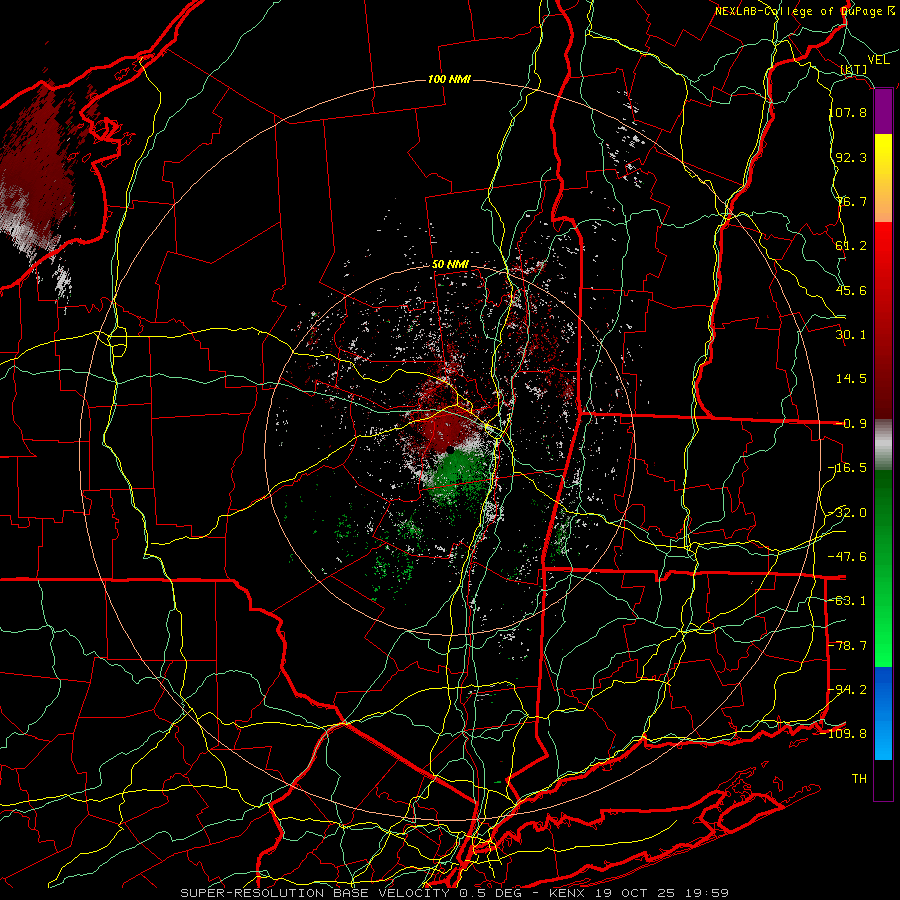The width and height of the screenshot is (900, 900).
Task: Click the 50 NMI range ring label
Action: [x=451, y=265]
